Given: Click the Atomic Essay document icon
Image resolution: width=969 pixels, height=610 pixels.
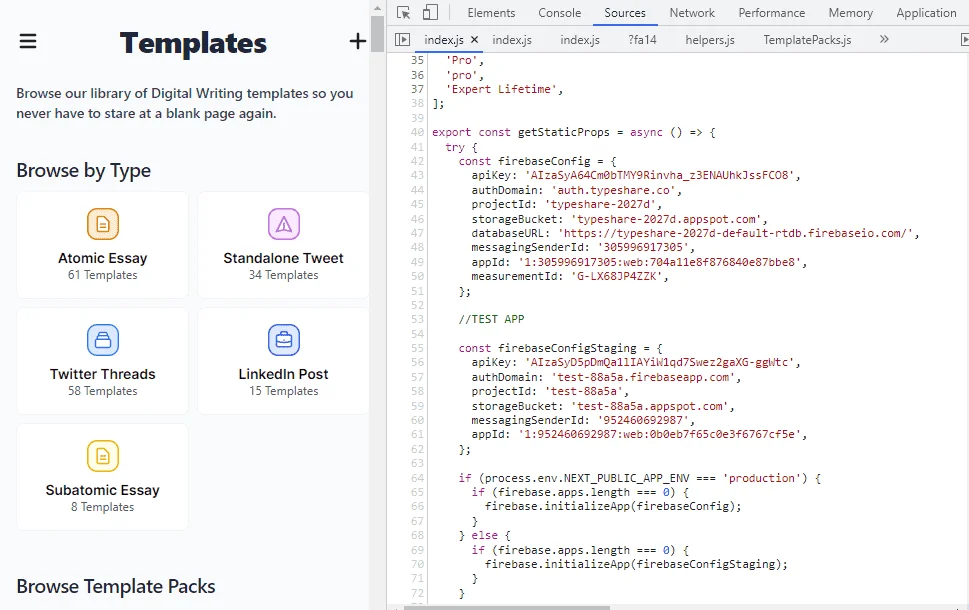Looking at the screenshot, I should [x=103, y=224].
